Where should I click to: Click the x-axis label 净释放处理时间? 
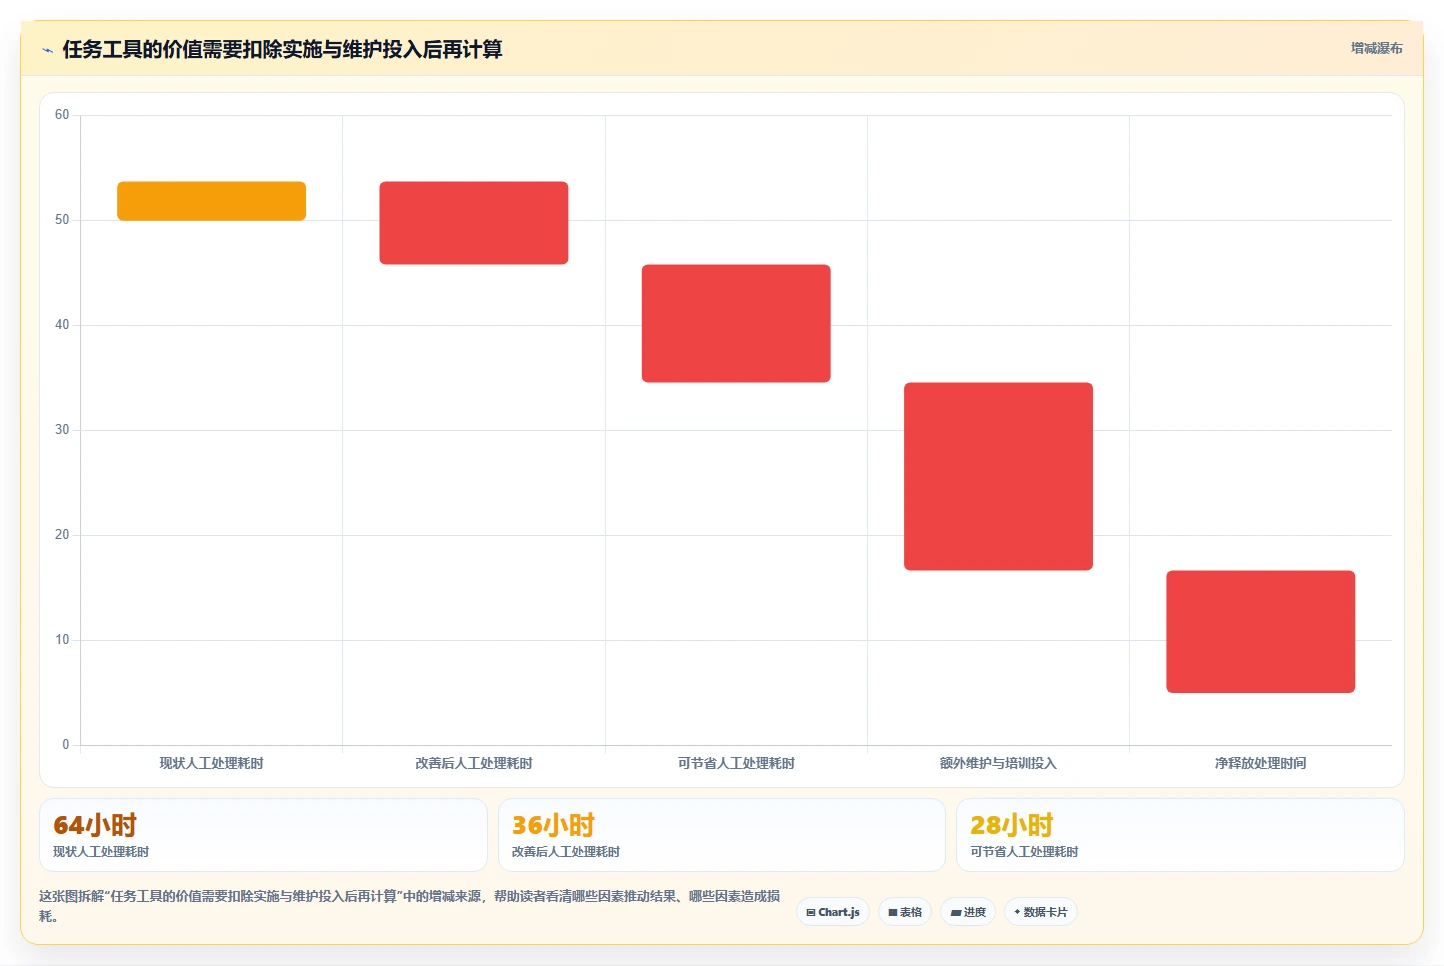[x=1260, y=763]
